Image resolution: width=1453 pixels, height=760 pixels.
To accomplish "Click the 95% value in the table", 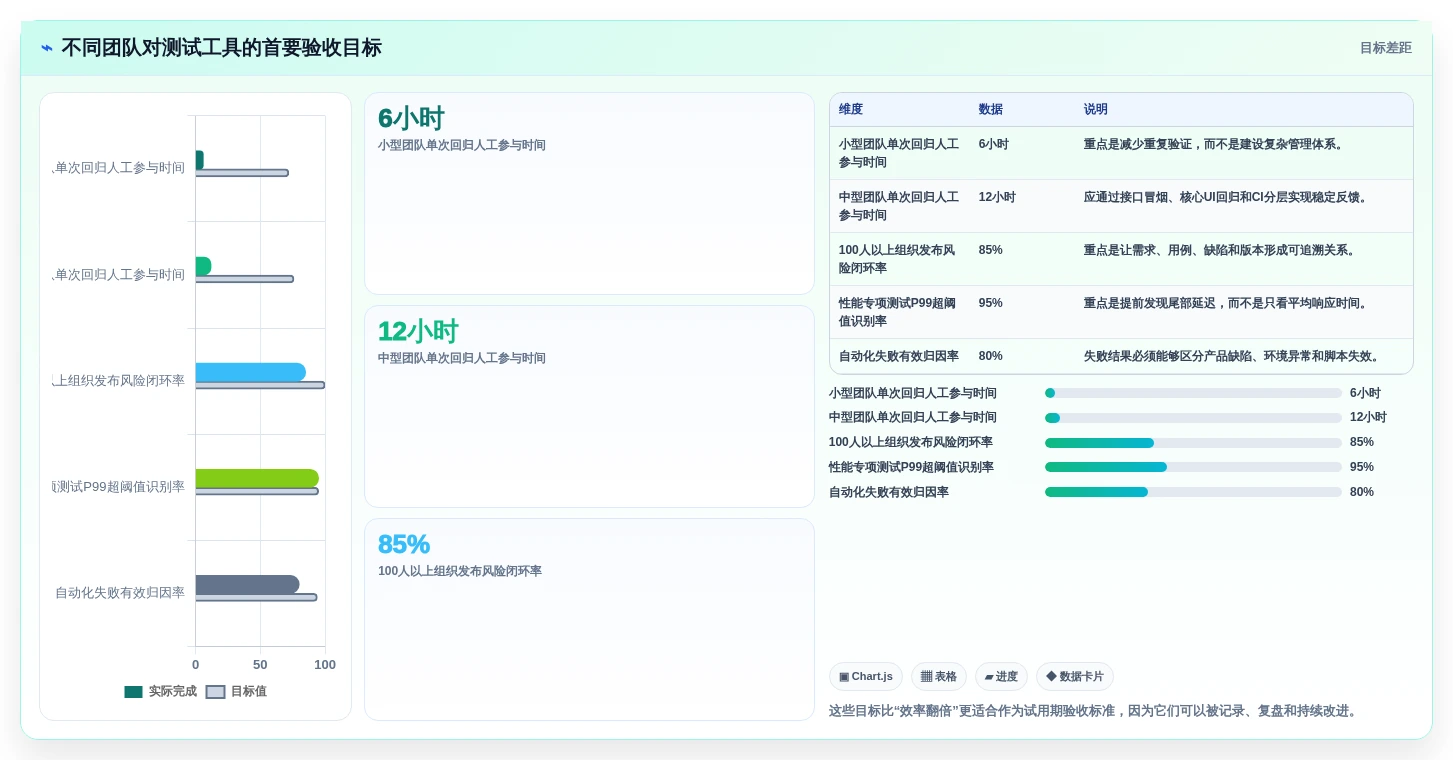I will click(x=991, y=303).
